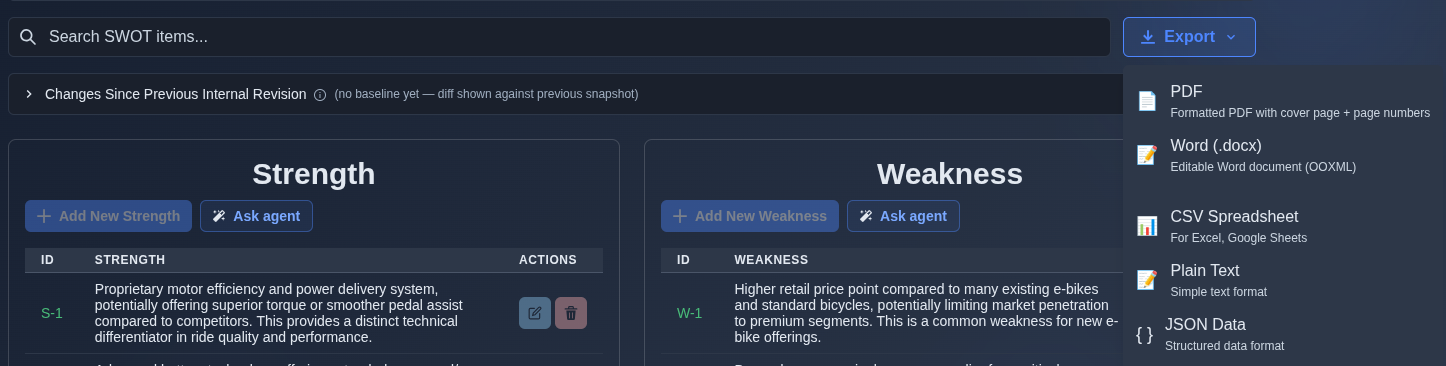Image resolution: width=1446 pixels, height=366 pixels.
Task: Click ID header in Strength table
Action: (x=47, y=260)
